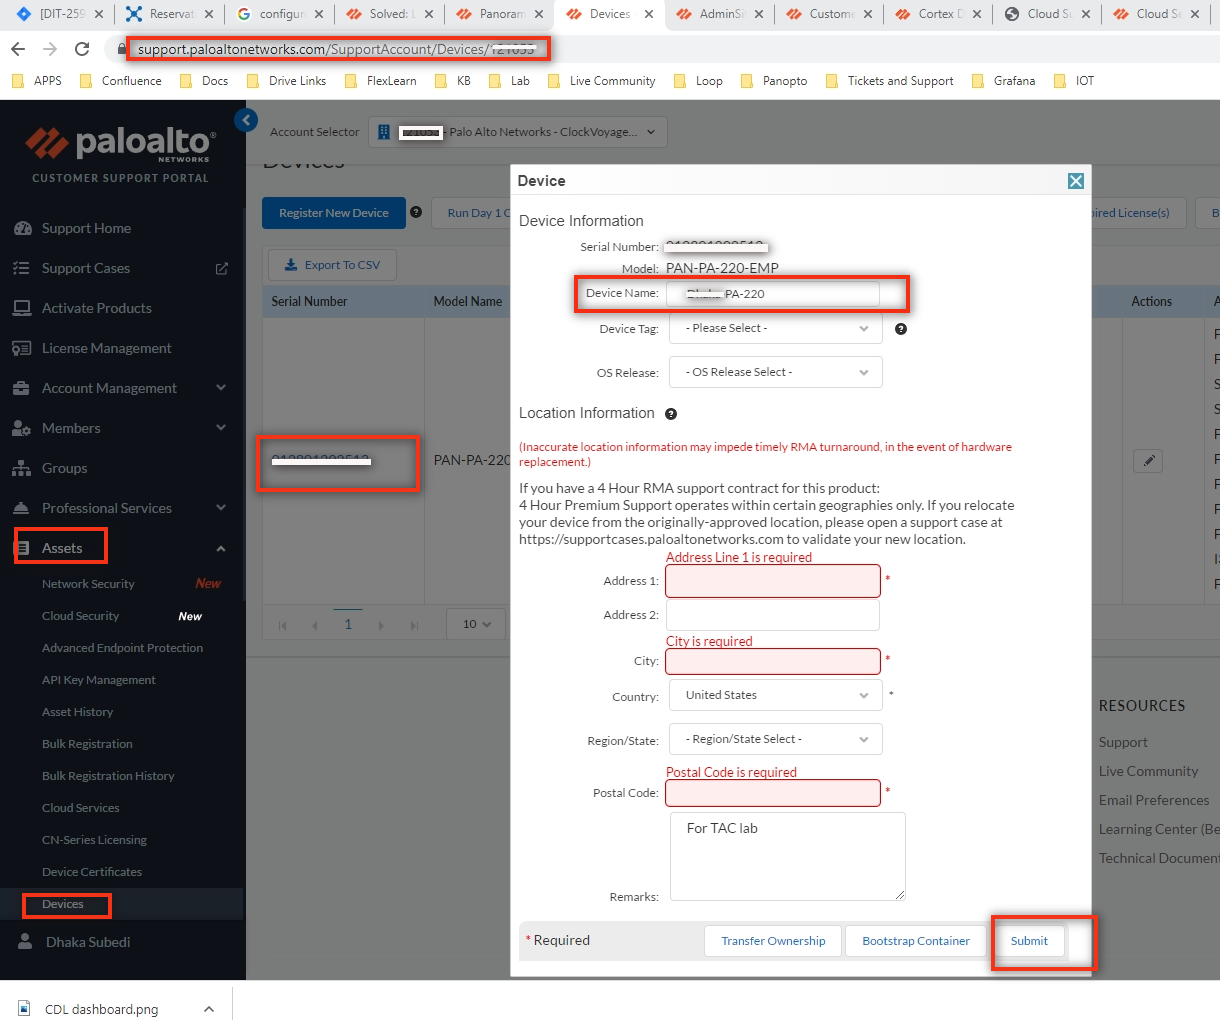1220x1020 pixels.
Task: Open the Device Tag dropdown
Action: [x=775, y=328]
